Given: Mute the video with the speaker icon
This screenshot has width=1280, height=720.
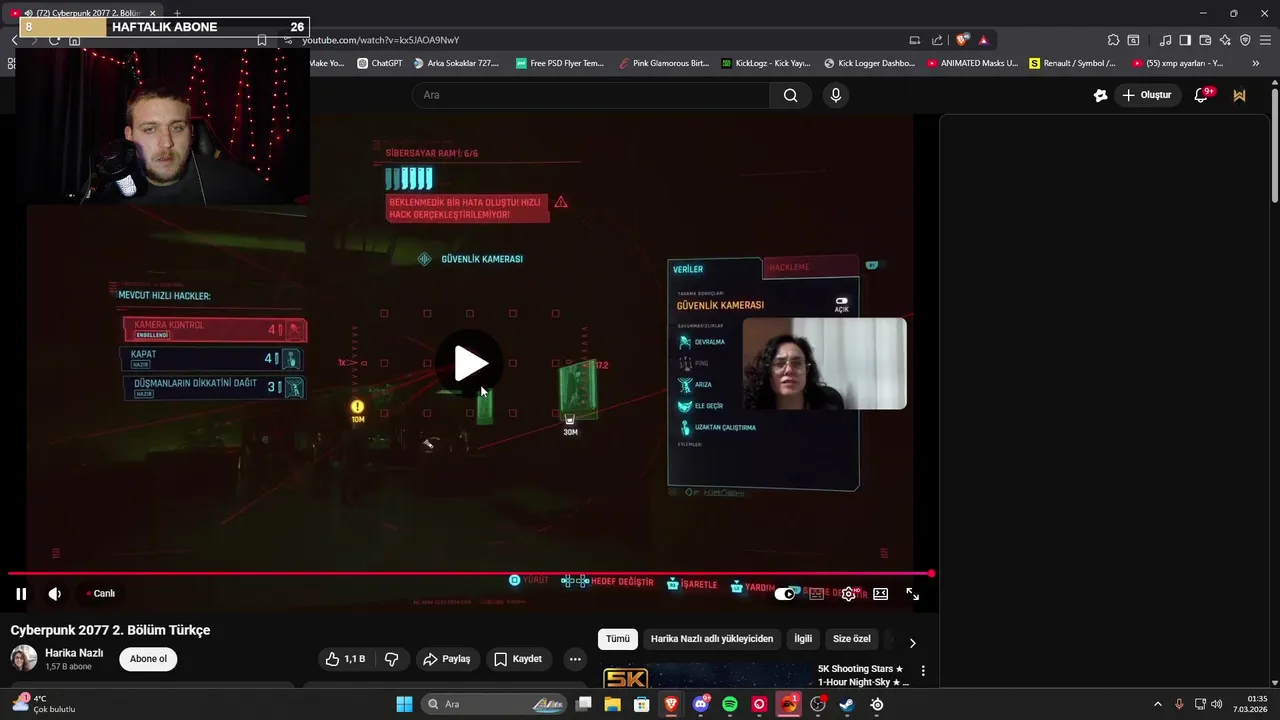Looking at the screenshot, I should click(55, 594).
